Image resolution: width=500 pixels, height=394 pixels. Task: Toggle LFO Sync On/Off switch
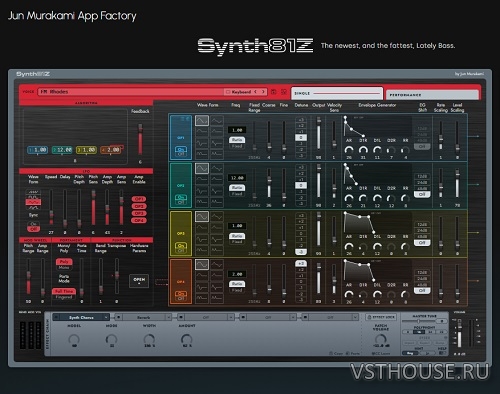pyautogui.click(x=34, y=226)
